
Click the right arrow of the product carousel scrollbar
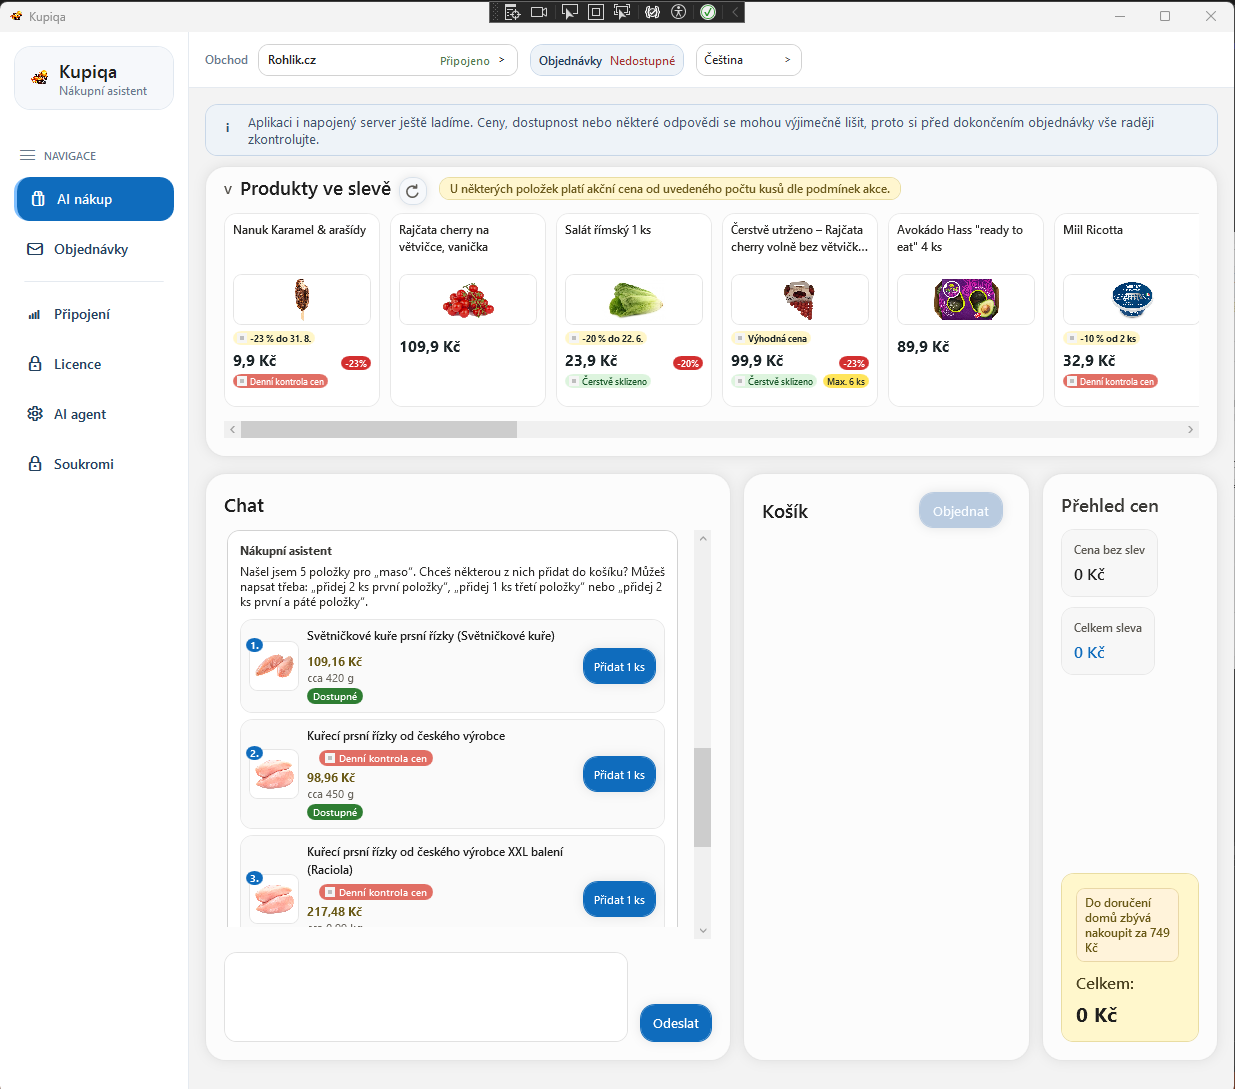tap(1190, 429)
